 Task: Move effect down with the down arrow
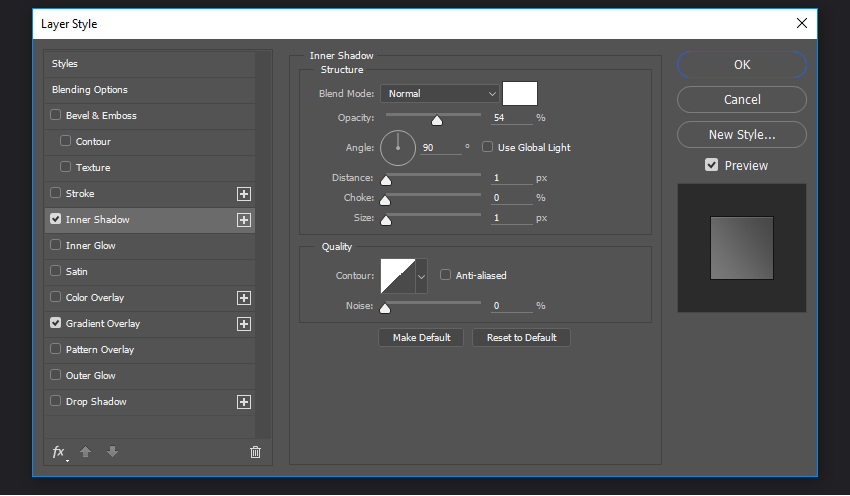click(112, 452)
